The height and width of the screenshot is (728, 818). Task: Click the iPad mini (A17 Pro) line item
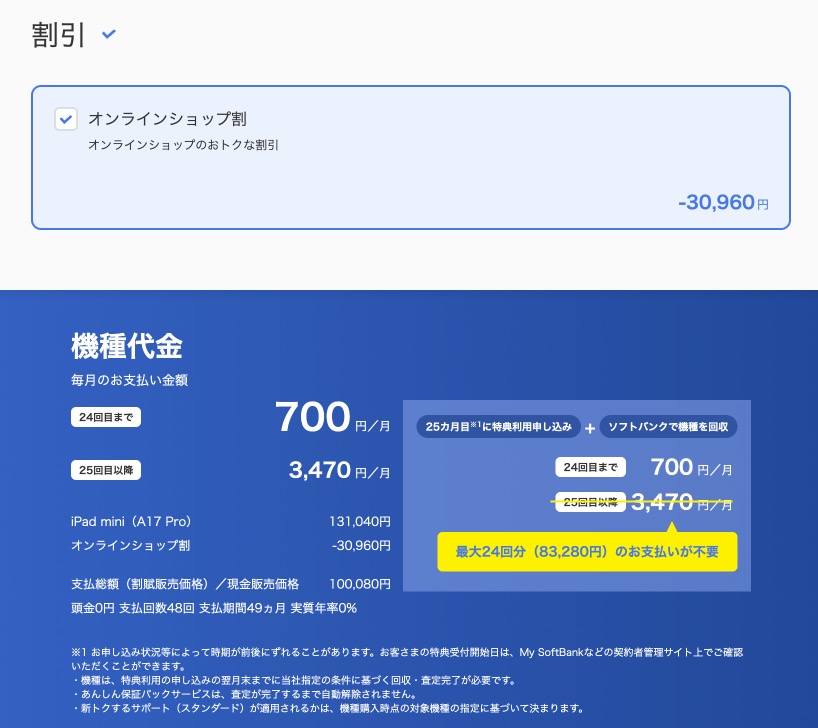(131, 522)
